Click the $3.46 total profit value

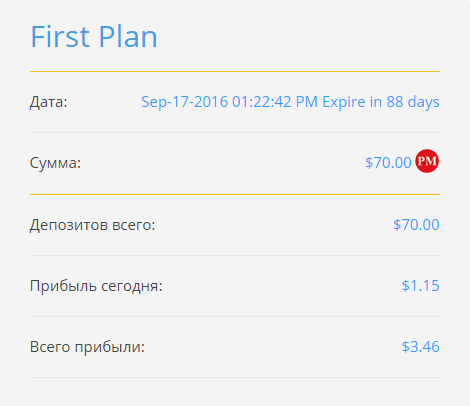coord(421,347)
